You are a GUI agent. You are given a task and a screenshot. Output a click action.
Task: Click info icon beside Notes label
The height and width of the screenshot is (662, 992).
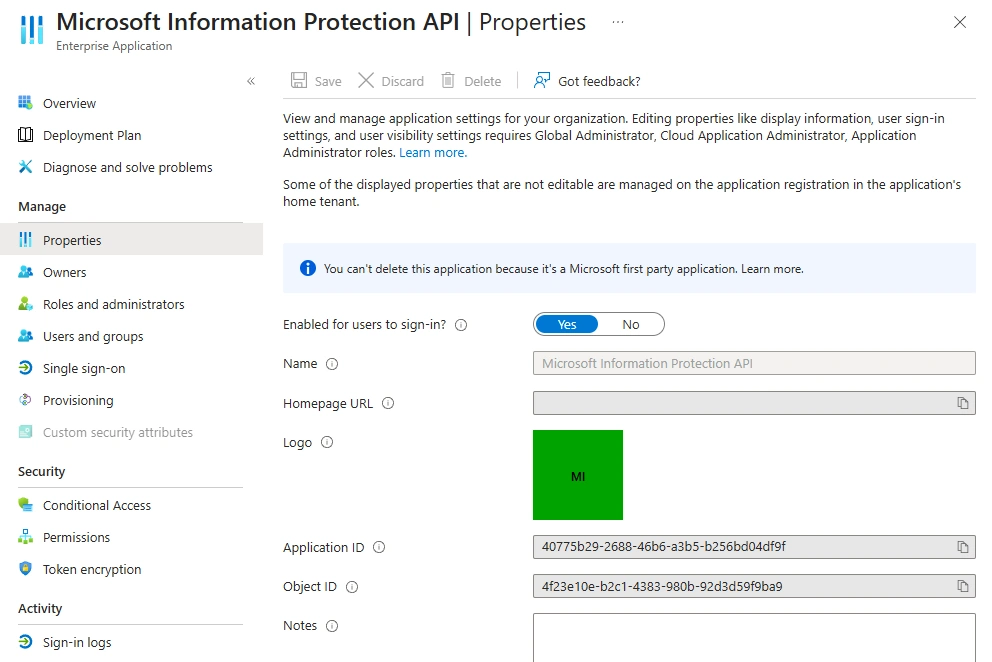click(332, 626)
